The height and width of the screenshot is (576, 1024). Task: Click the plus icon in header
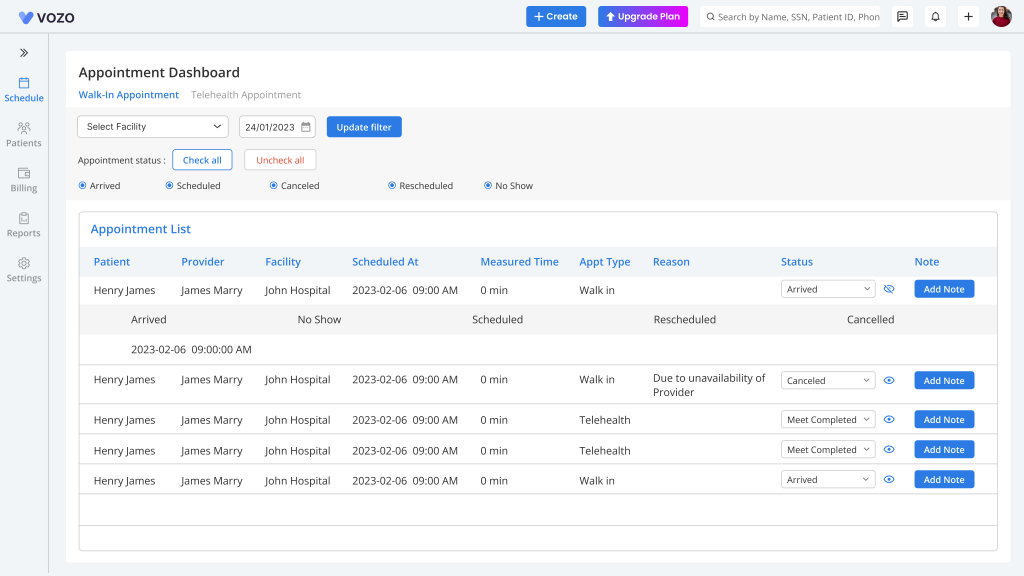click(968, 16)
